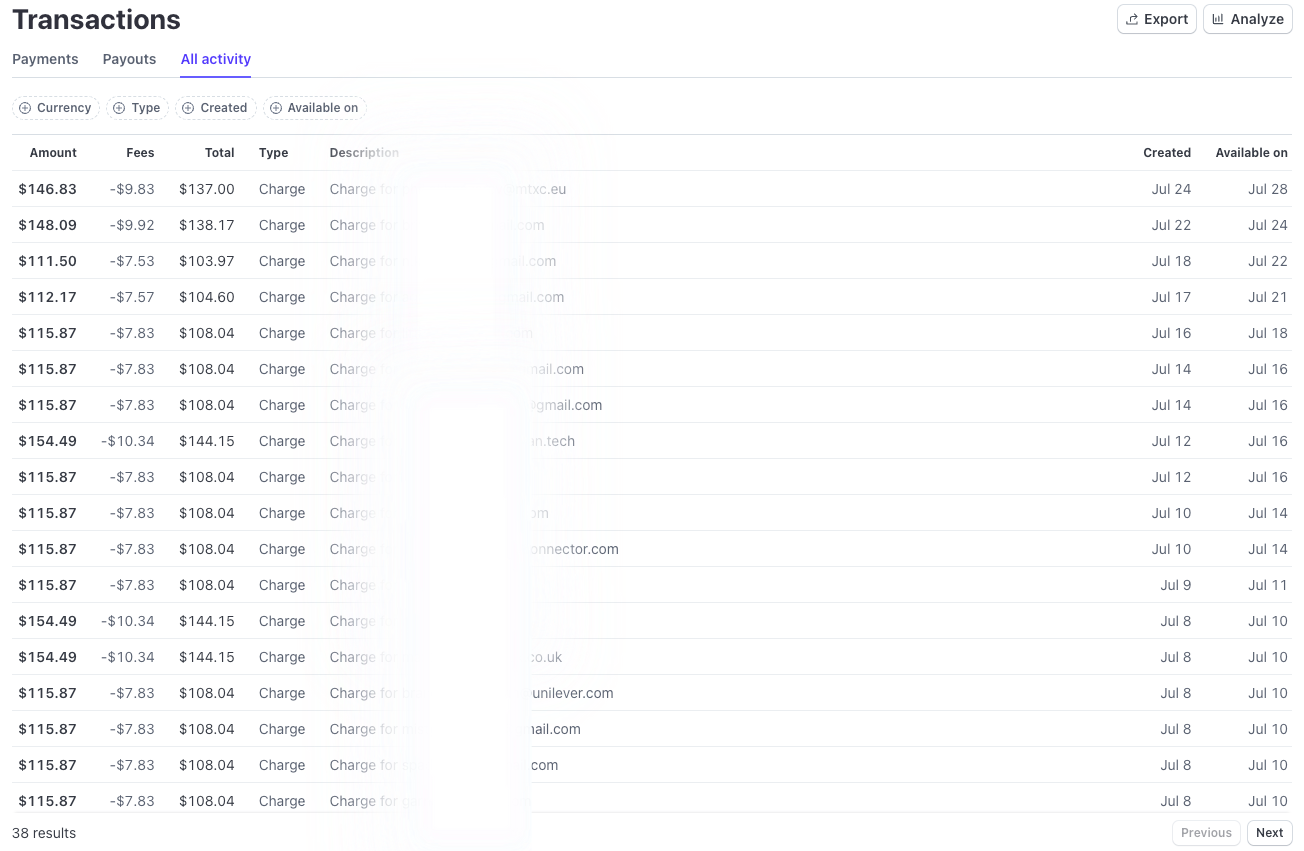Go to the Next page of results

click(1270, 833)
